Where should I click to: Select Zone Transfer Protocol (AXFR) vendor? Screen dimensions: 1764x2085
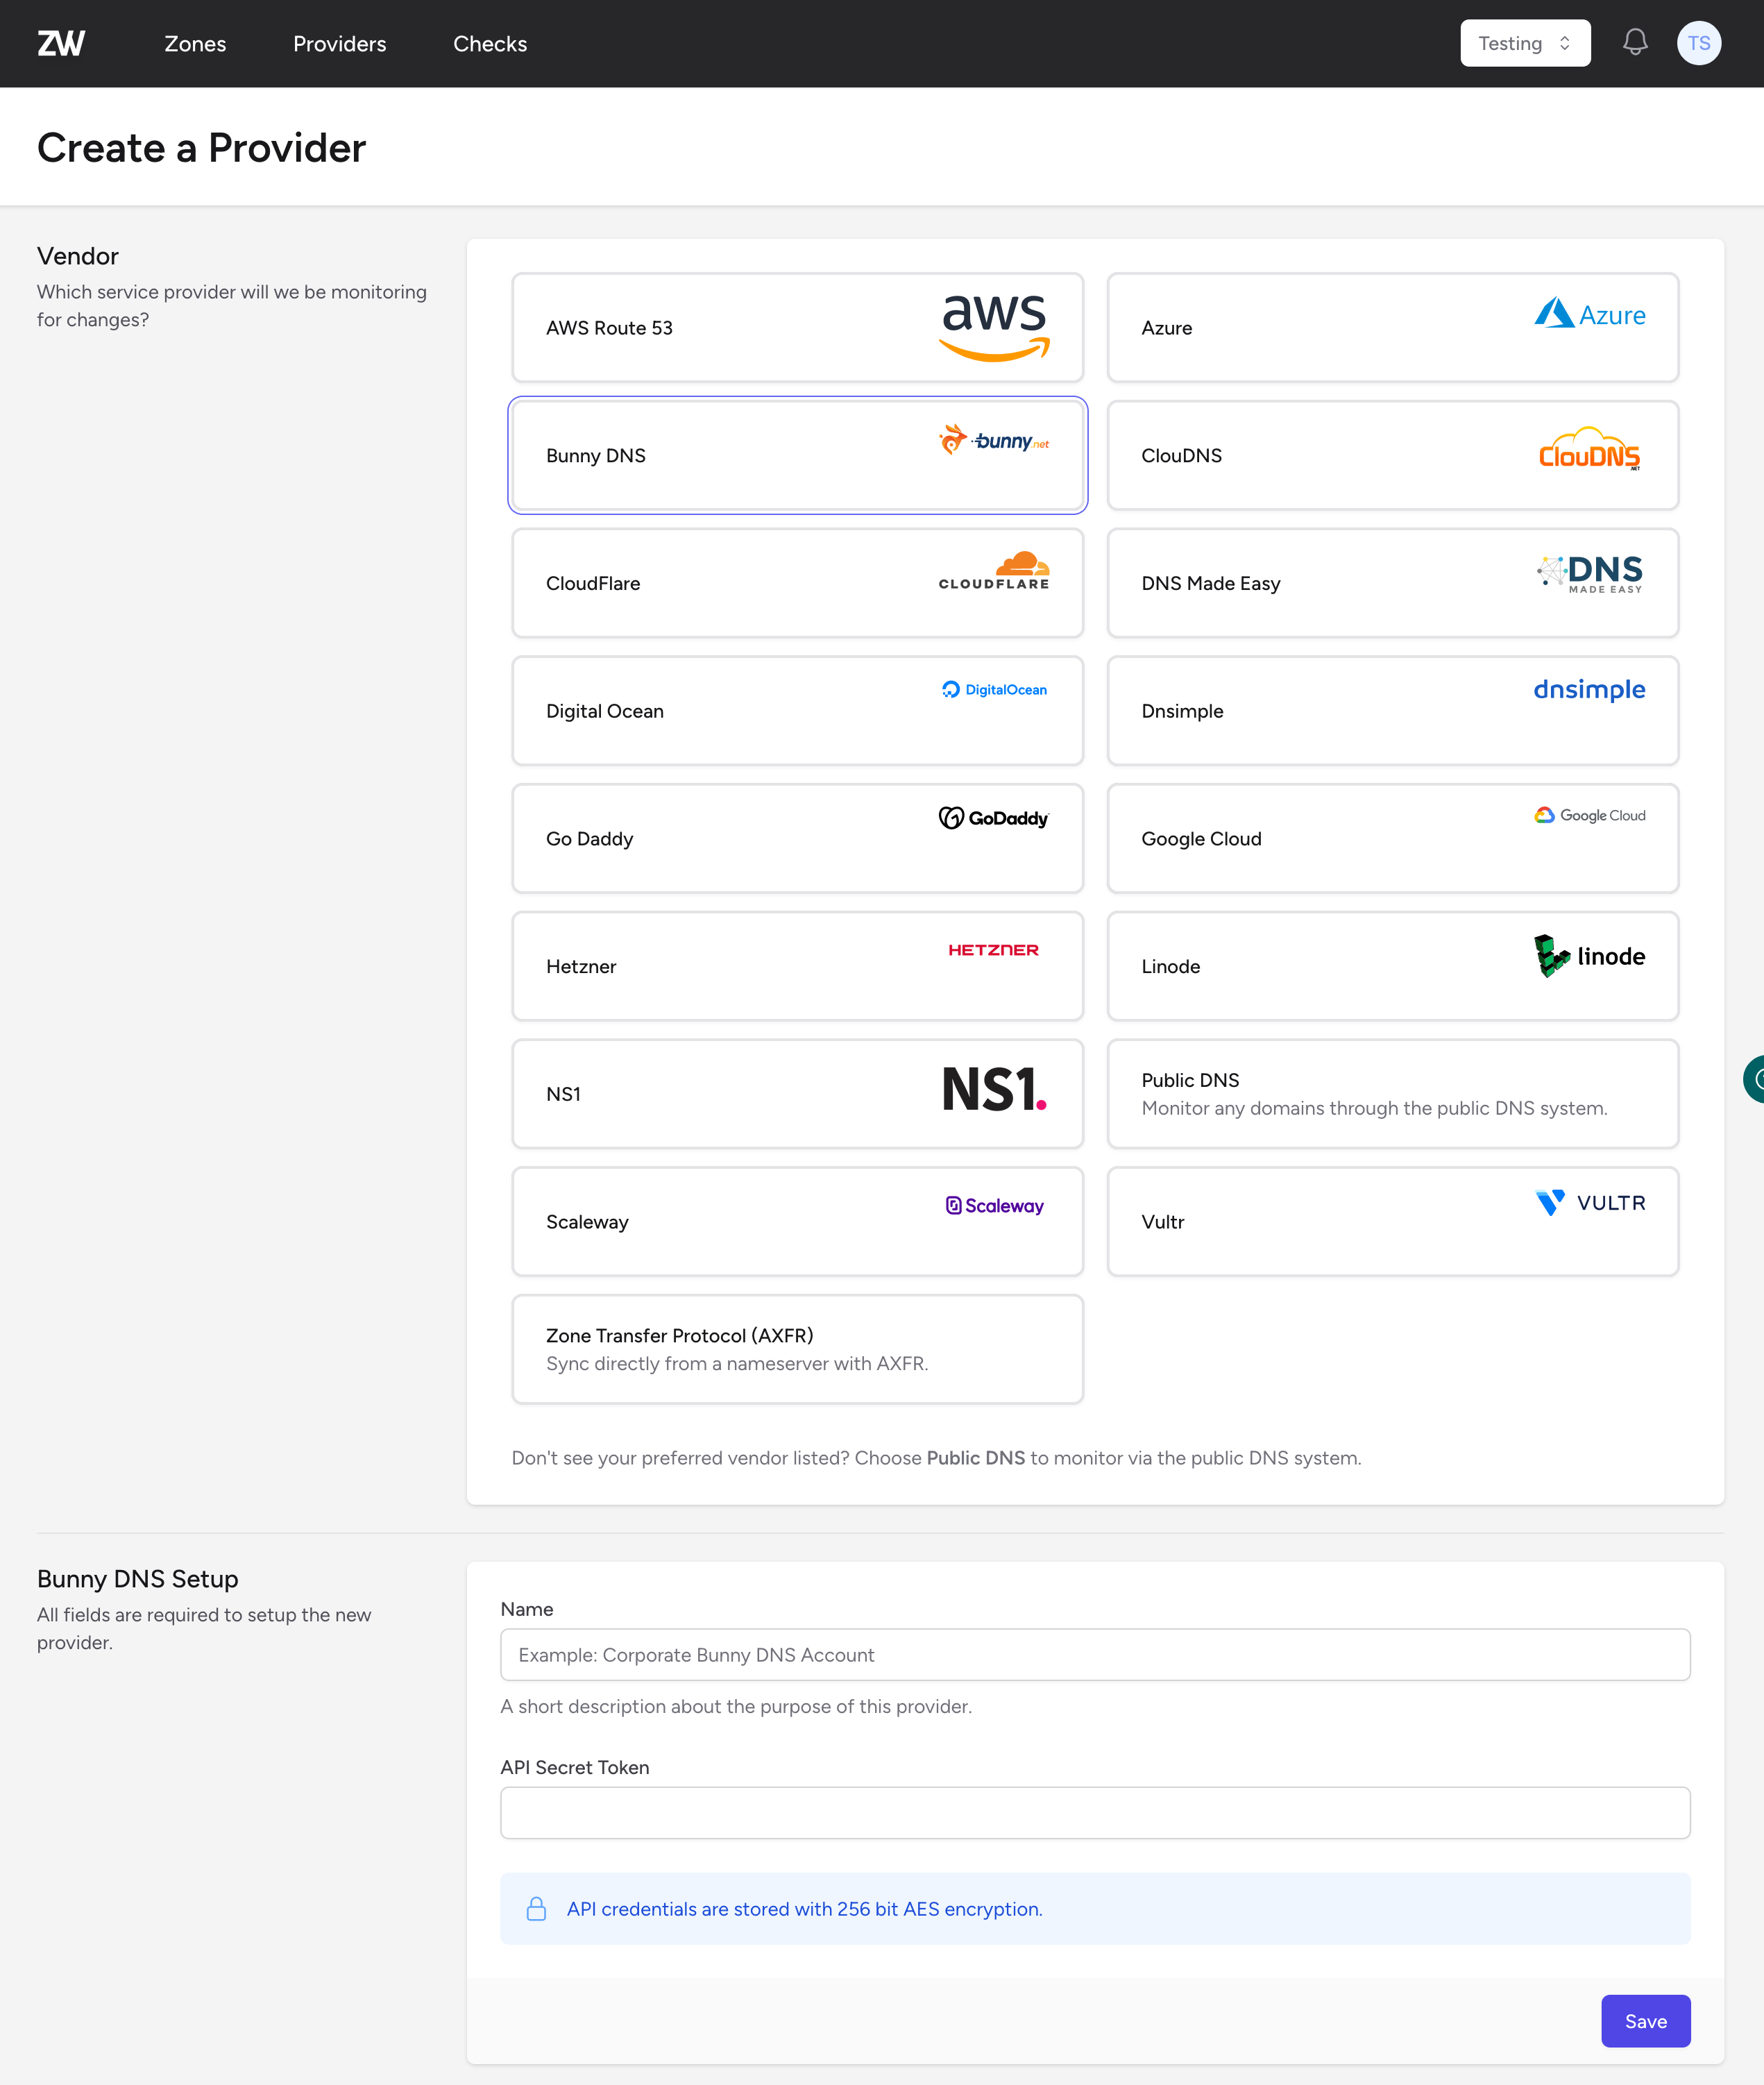[797, 1348]
